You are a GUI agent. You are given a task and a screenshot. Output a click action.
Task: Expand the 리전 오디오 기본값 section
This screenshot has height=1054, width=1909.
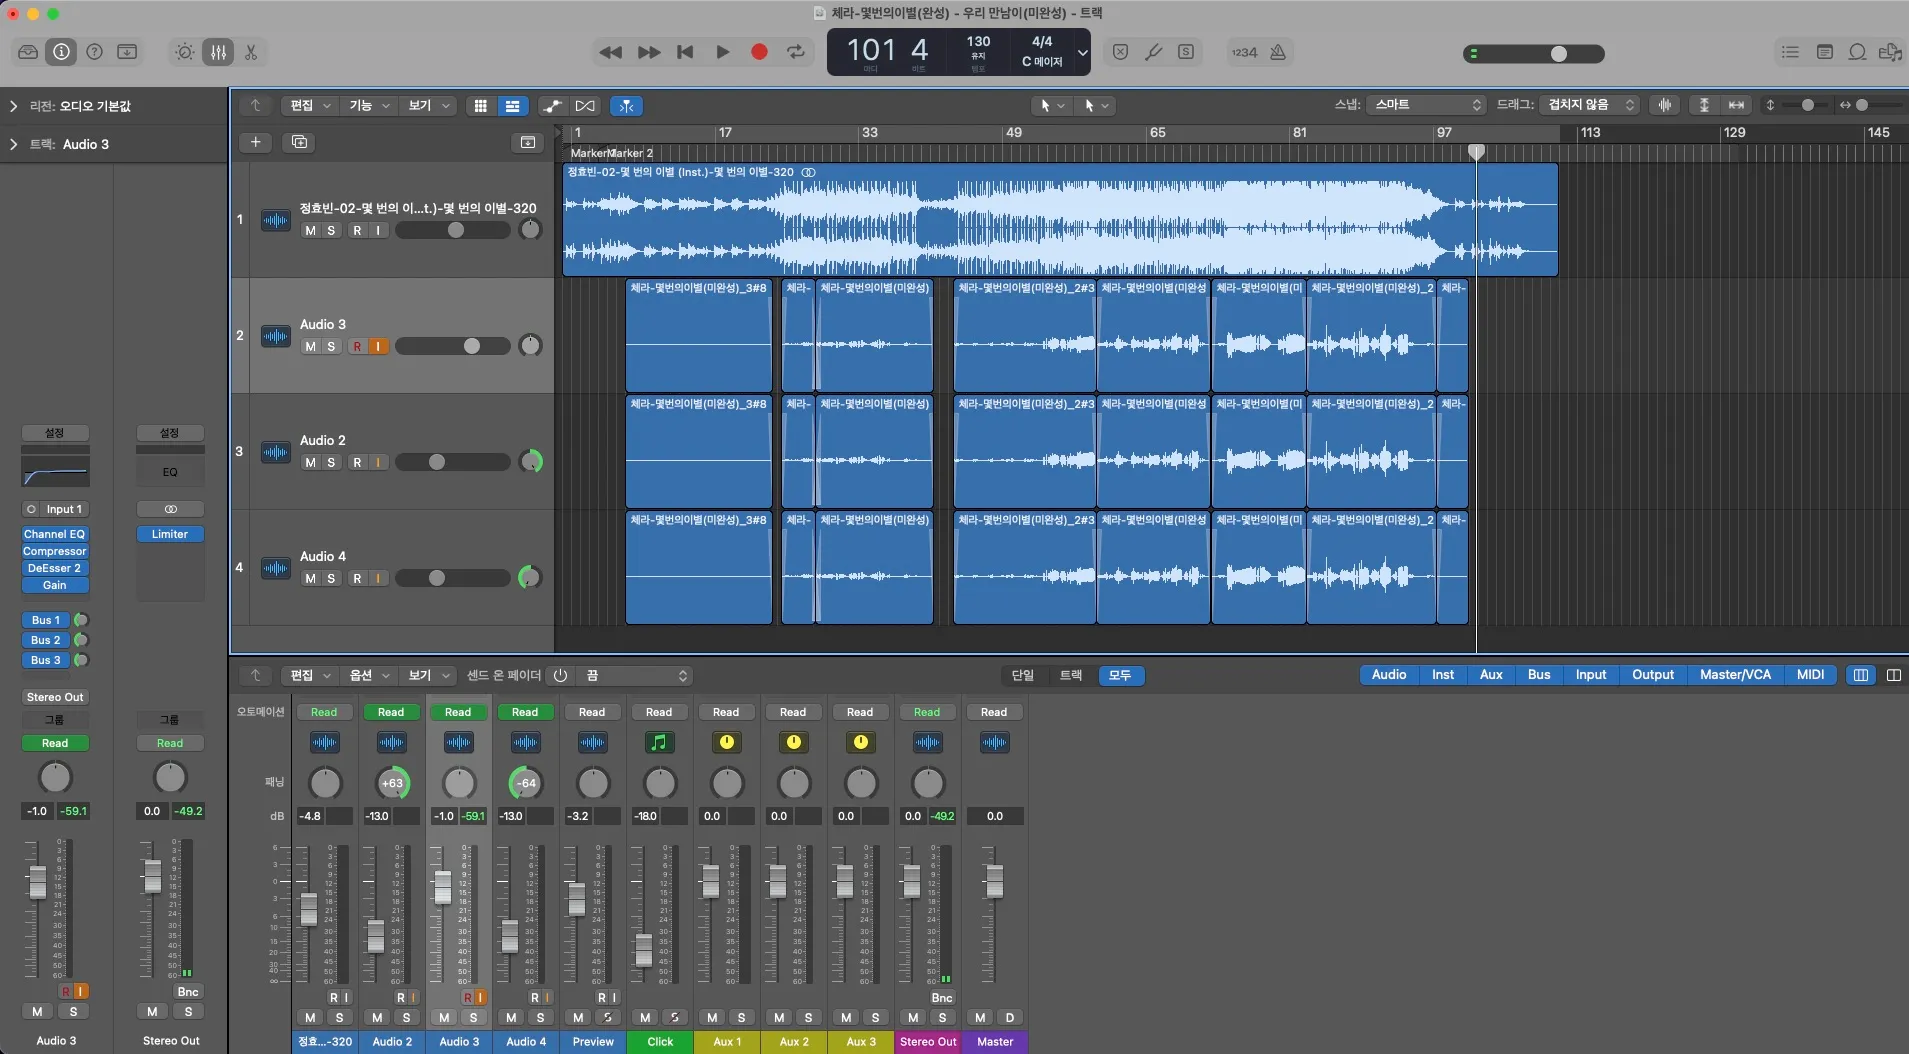pos(13,106)
